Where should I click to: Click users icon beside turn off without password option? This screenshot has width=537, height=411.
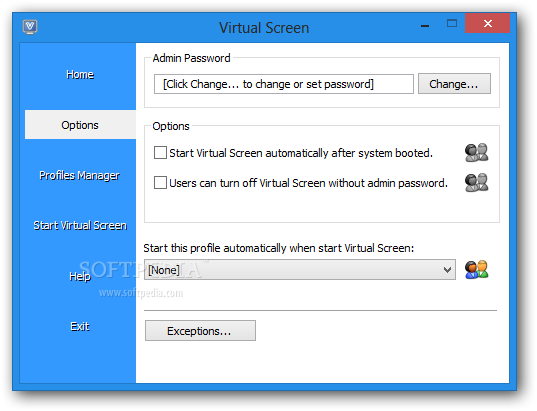point(476,182)
